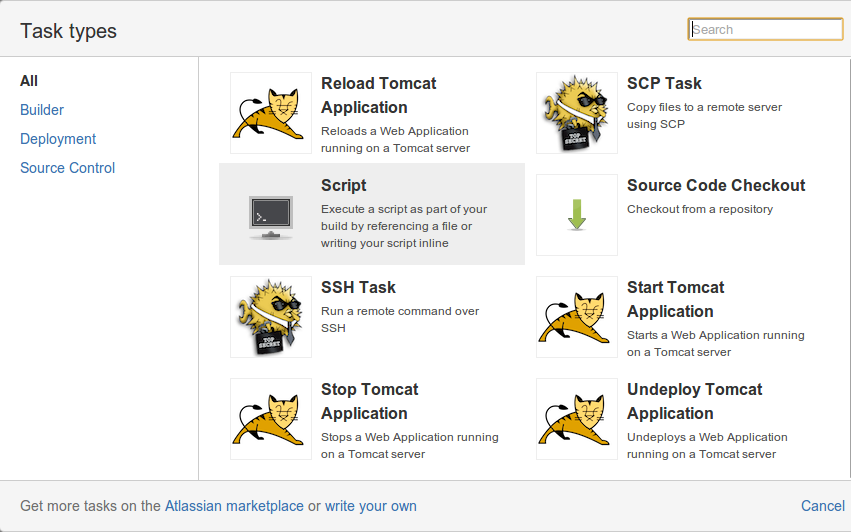The height and width of the screenshot is (532, 851).
Task: Choose the SSH Task title text
Action: 358,287
